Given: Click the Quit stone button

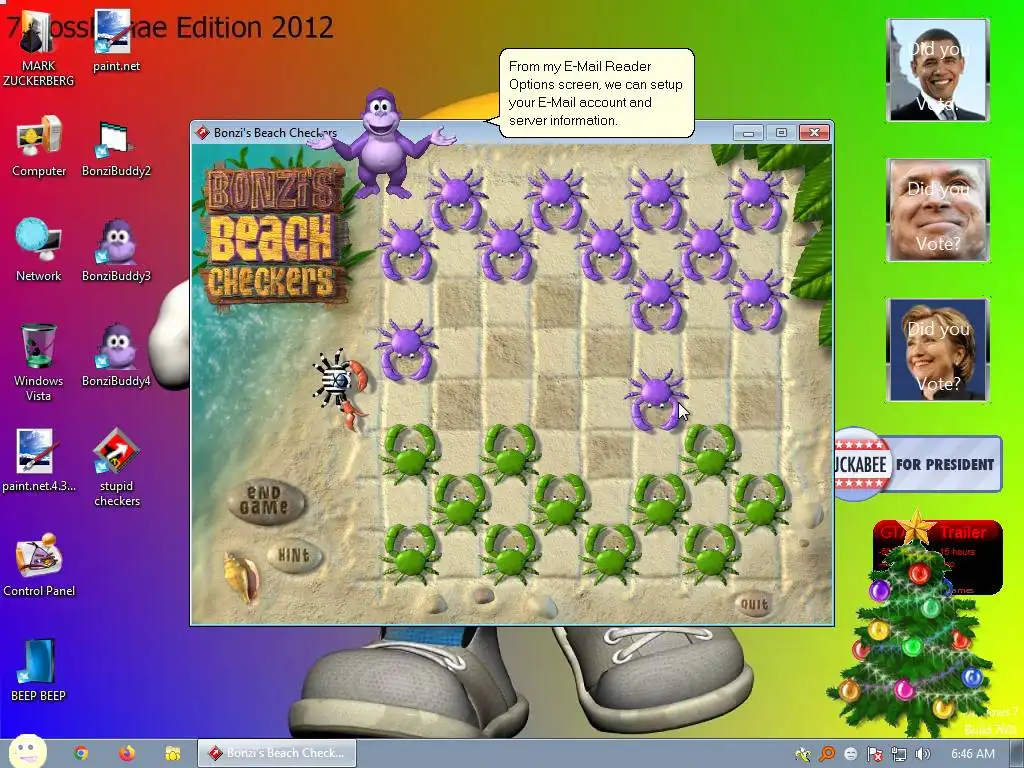Looking at the screenshot, I should [x=754, y=604].
